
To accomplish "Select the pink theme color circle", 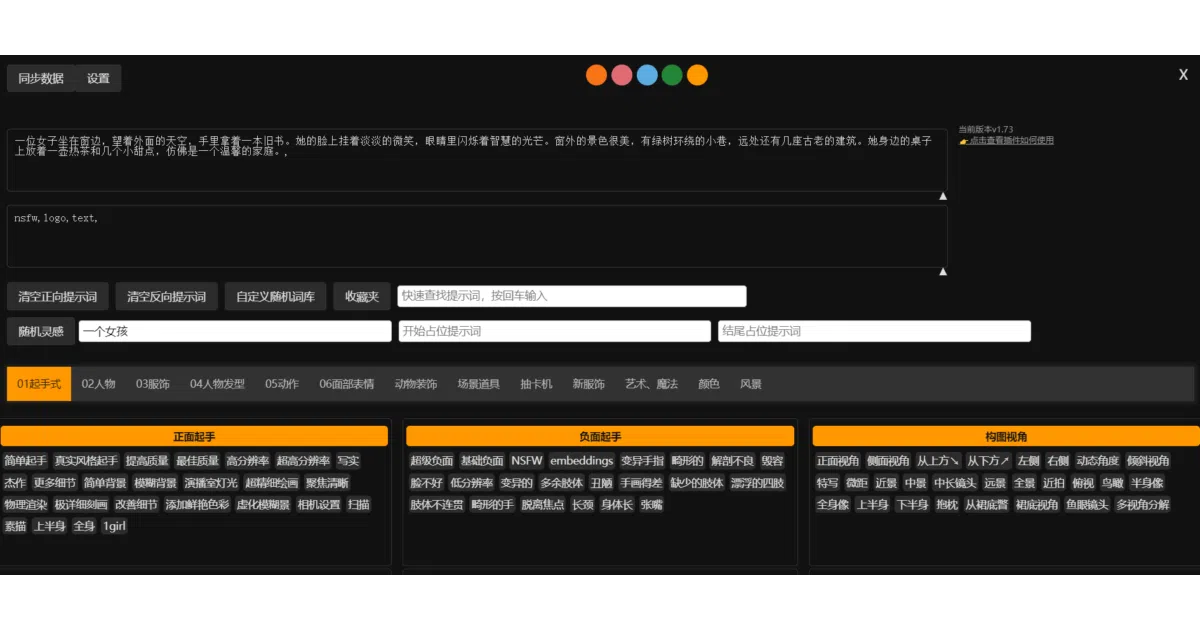I will [622, 75].
